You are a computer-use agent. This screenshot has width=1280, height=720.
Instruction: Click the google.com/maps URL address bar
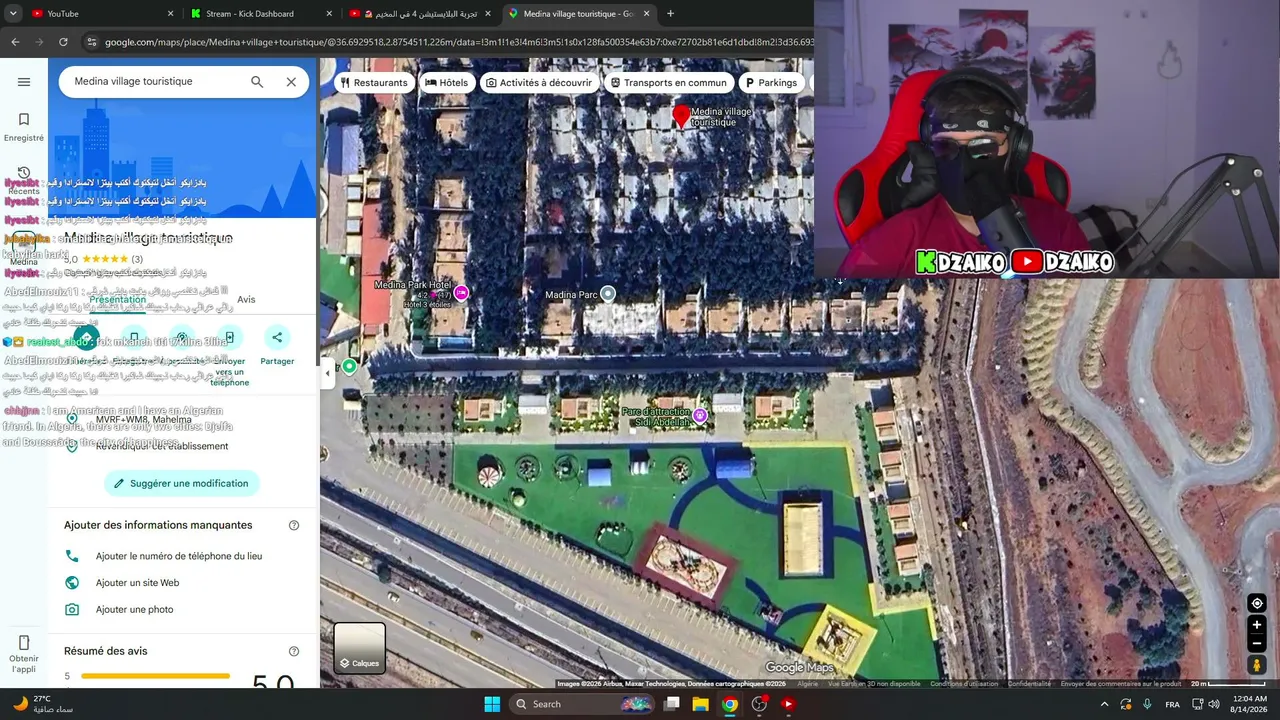point(459,42)
